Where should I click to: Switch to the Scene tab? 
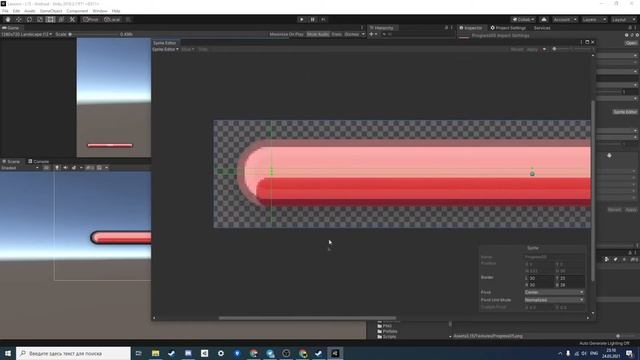pos(11,162)
